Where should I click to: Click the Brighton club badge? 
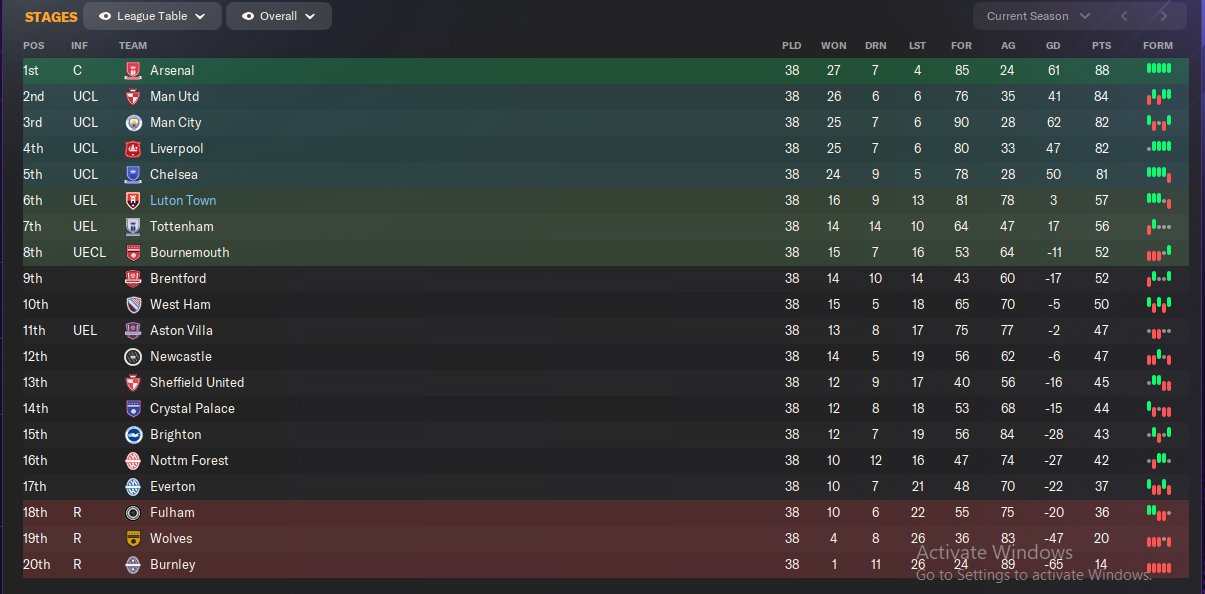(x=133, y=435)
